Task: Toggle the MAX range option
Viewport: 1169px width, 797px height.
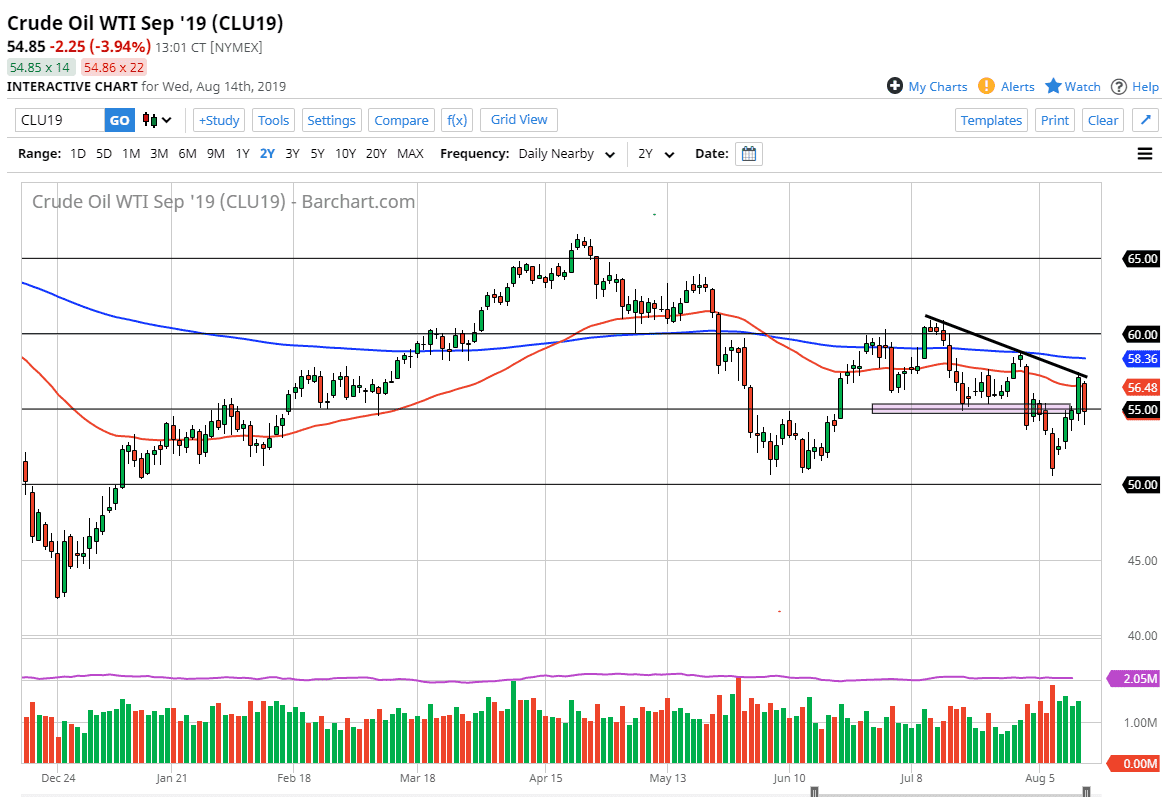Action: pos(410,153)
